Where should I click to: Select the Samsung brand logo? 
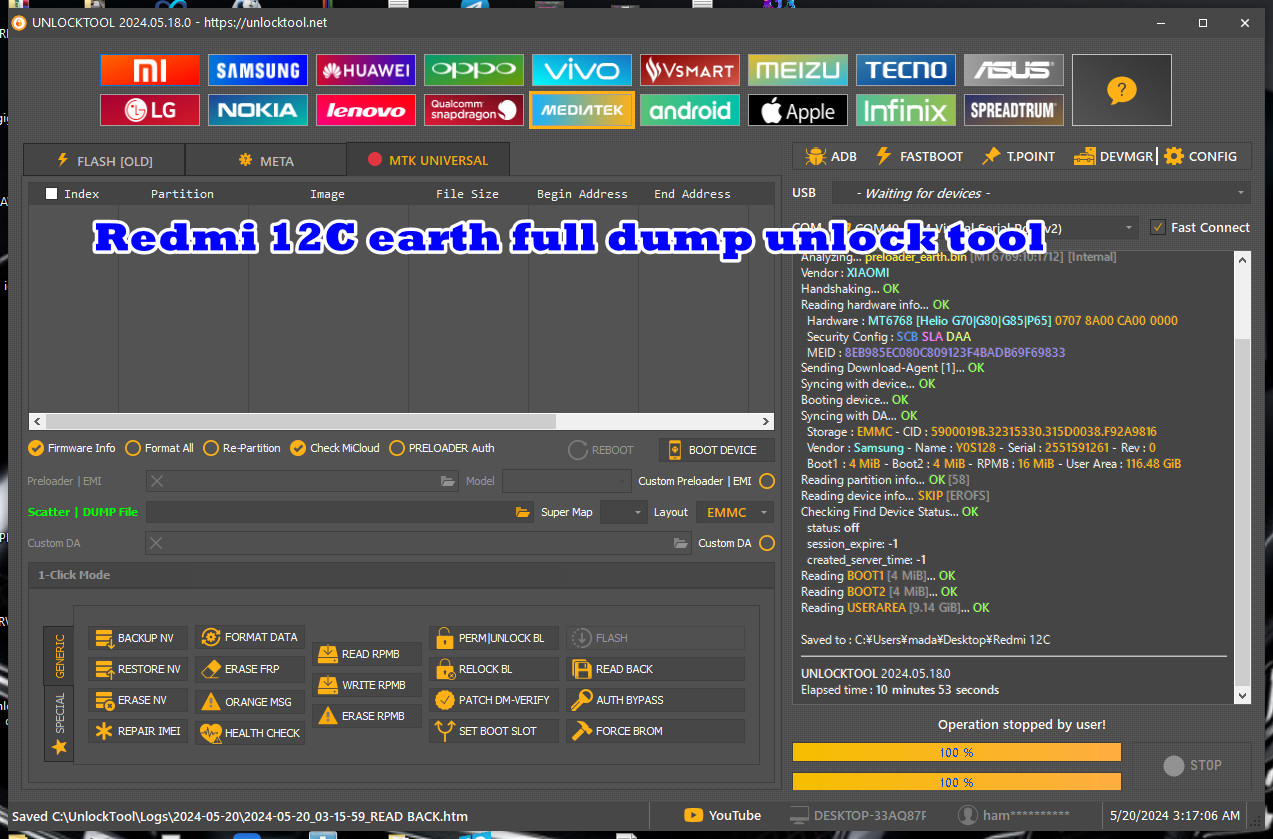[x=258, y=70]
